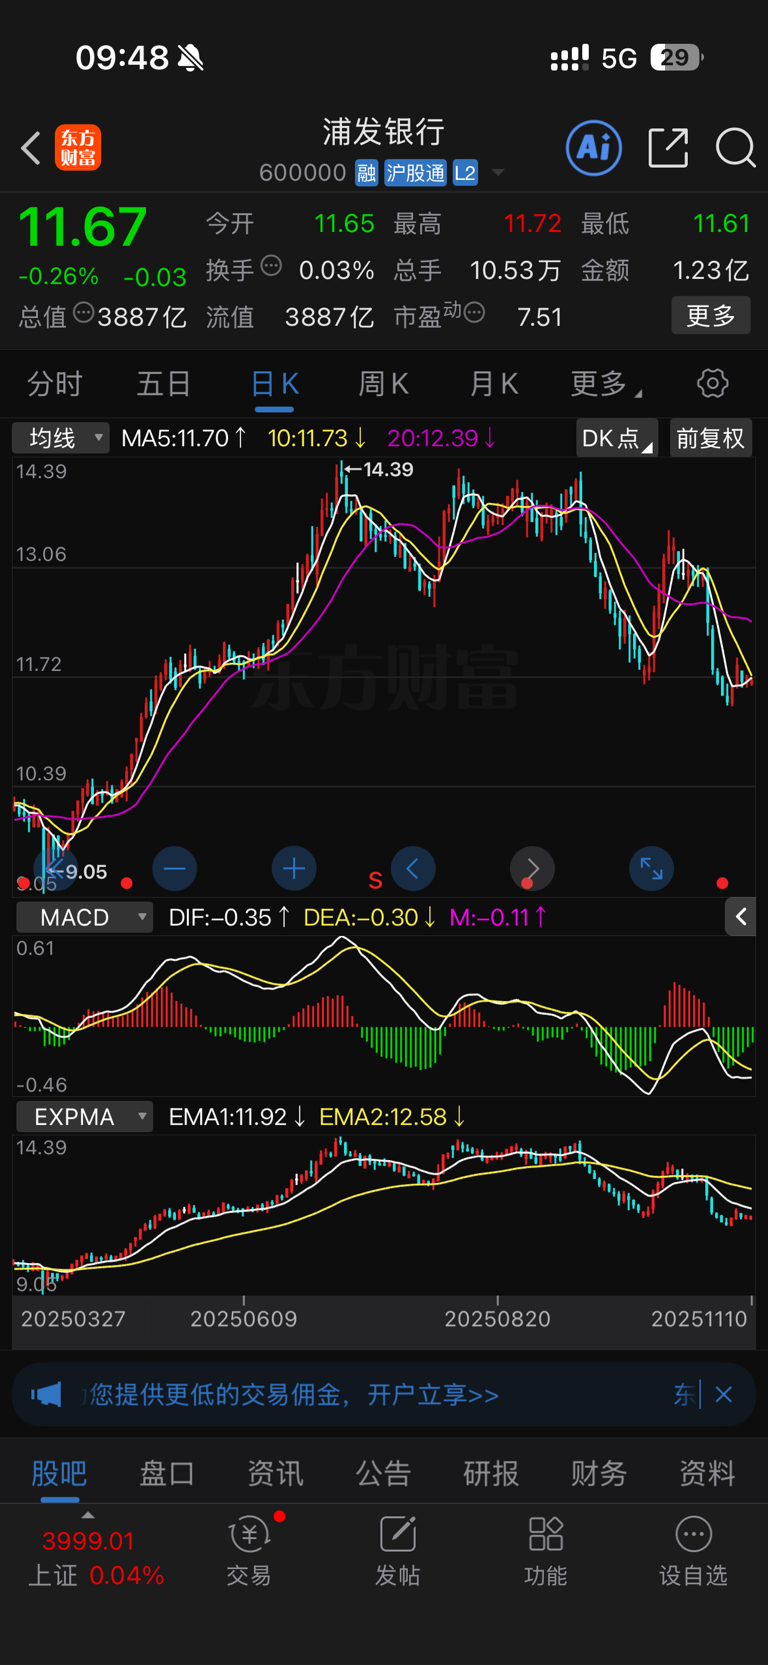Tap MA5:11.70 value label

[x=184, y=438]
